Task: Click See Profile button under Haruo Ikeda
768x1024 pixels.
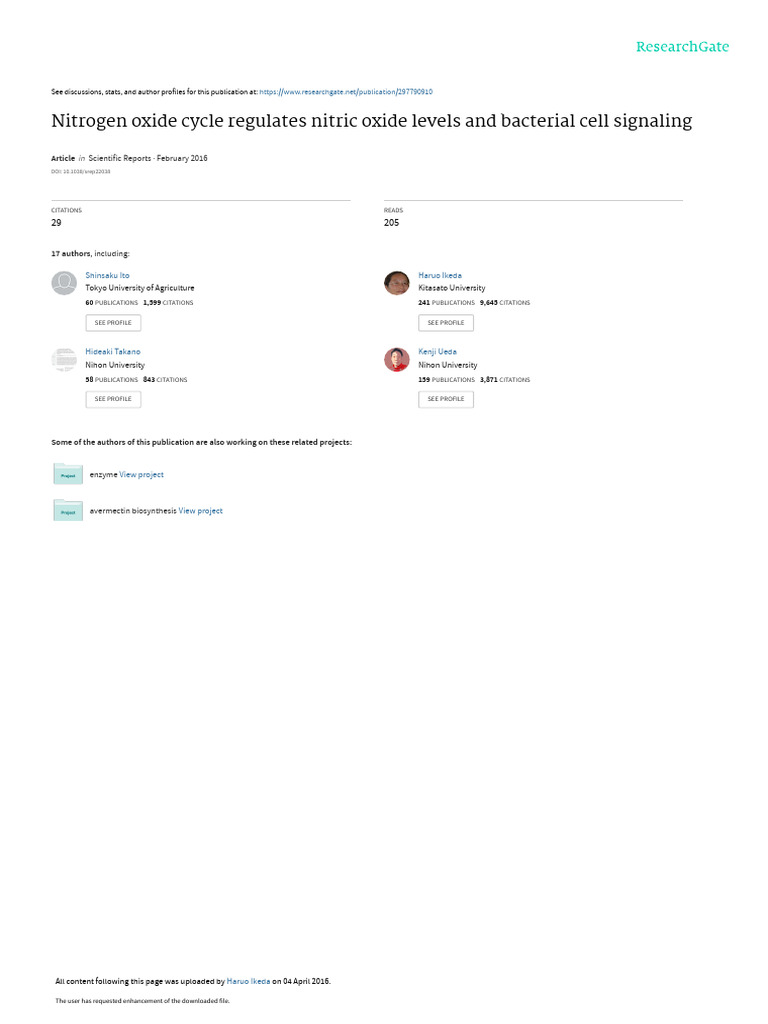Action: tap(446, 323)
